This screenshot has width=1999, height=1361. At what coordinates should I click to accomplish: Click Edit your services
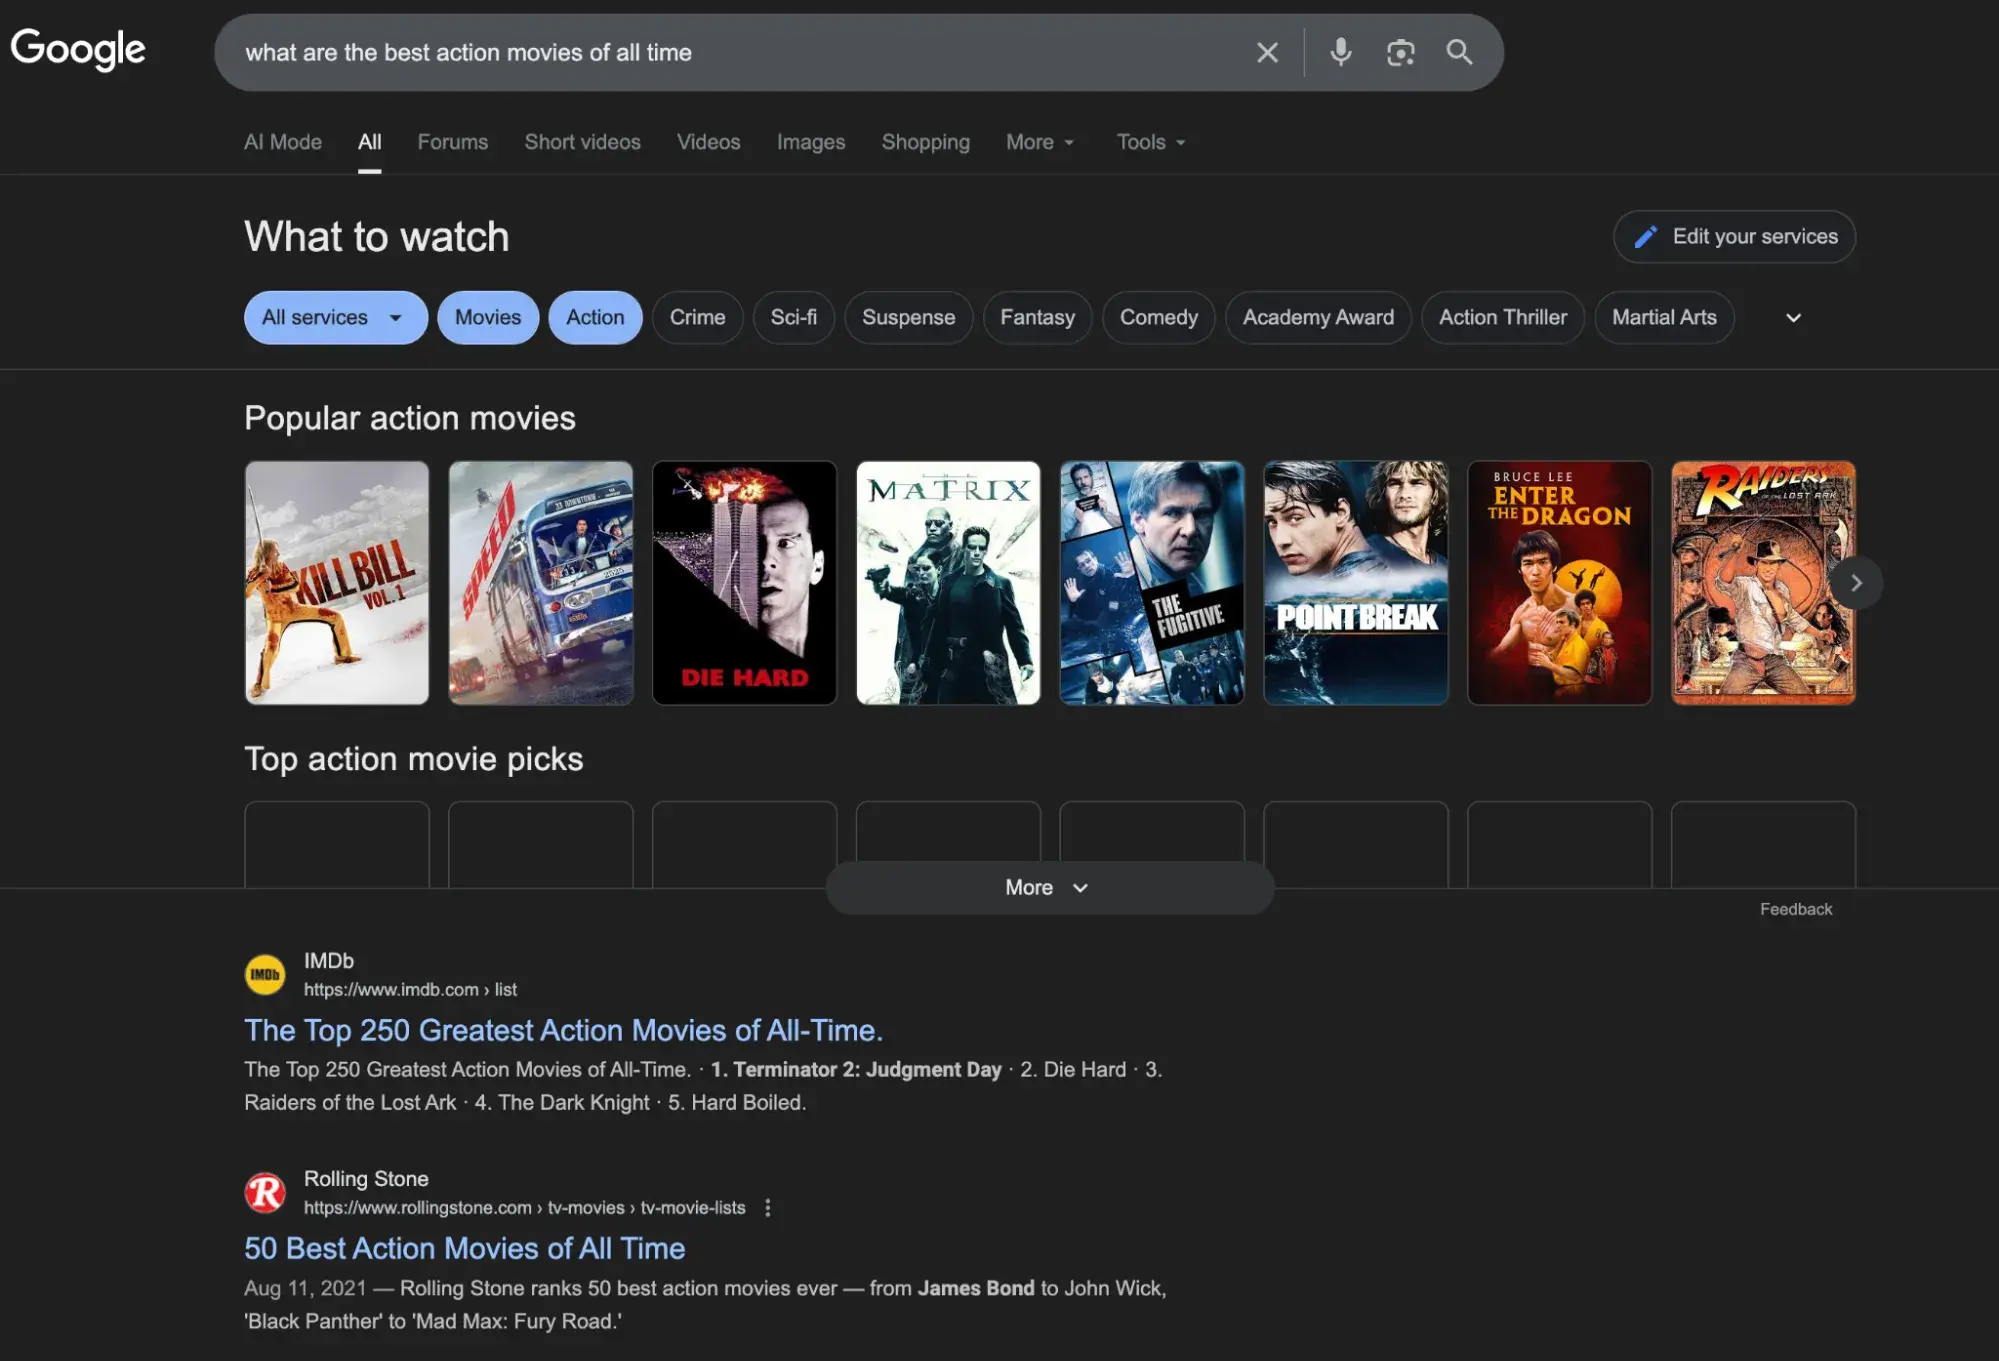click(x=1733, y=237)
